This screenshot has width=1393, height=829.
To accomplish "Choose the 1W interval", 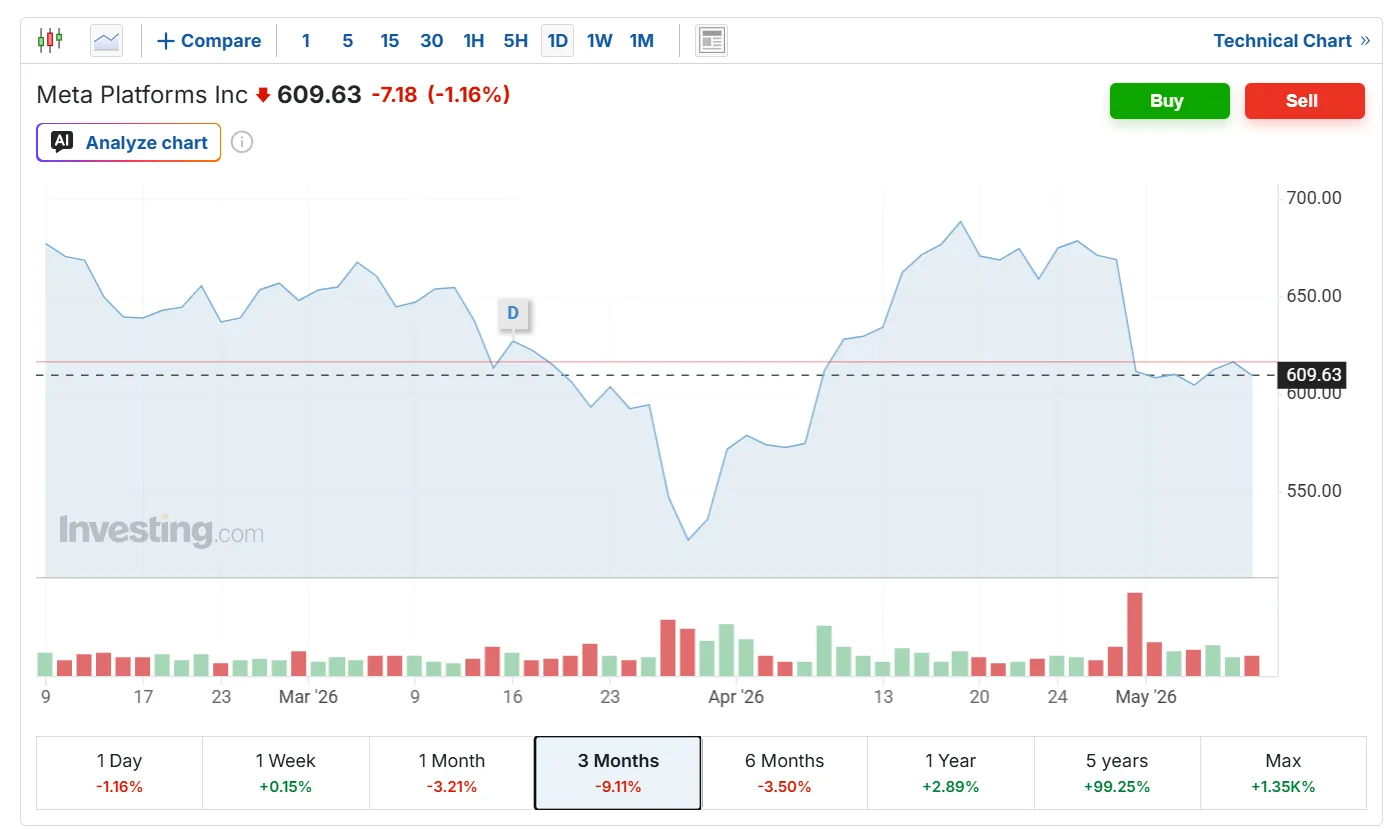I will click(x=600, y=41).
